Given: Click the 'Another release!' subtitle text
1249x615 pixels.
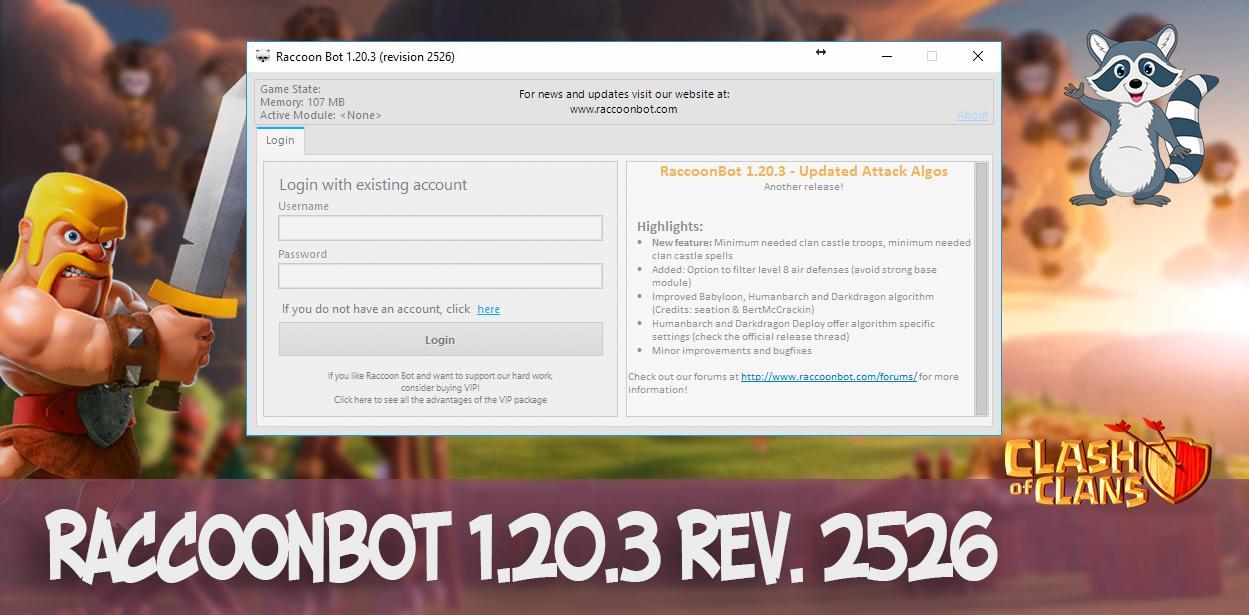Looking at the screenshot, I should 803,187.
